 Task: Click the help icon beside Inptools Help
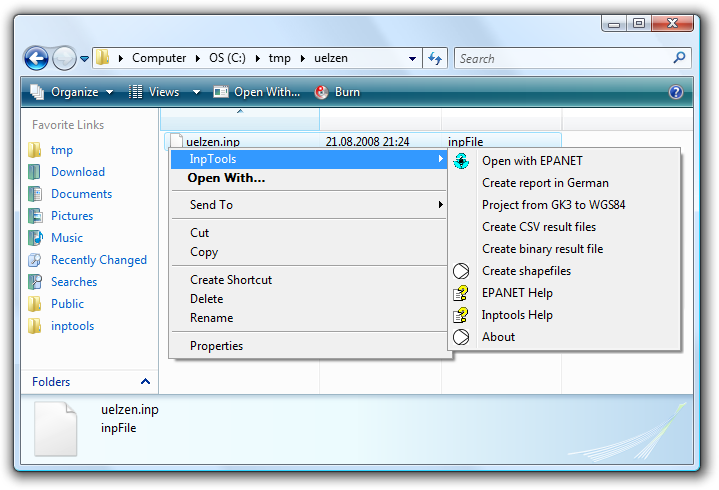tap(461, 315)
